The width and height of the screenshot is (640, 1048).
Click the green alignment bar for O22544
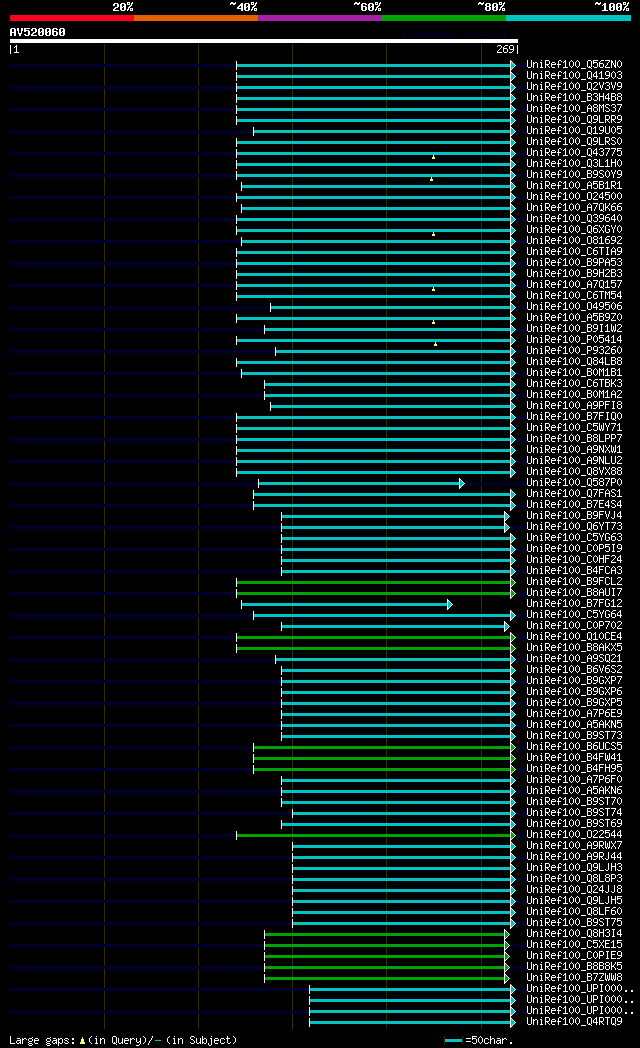click(374, 835)
